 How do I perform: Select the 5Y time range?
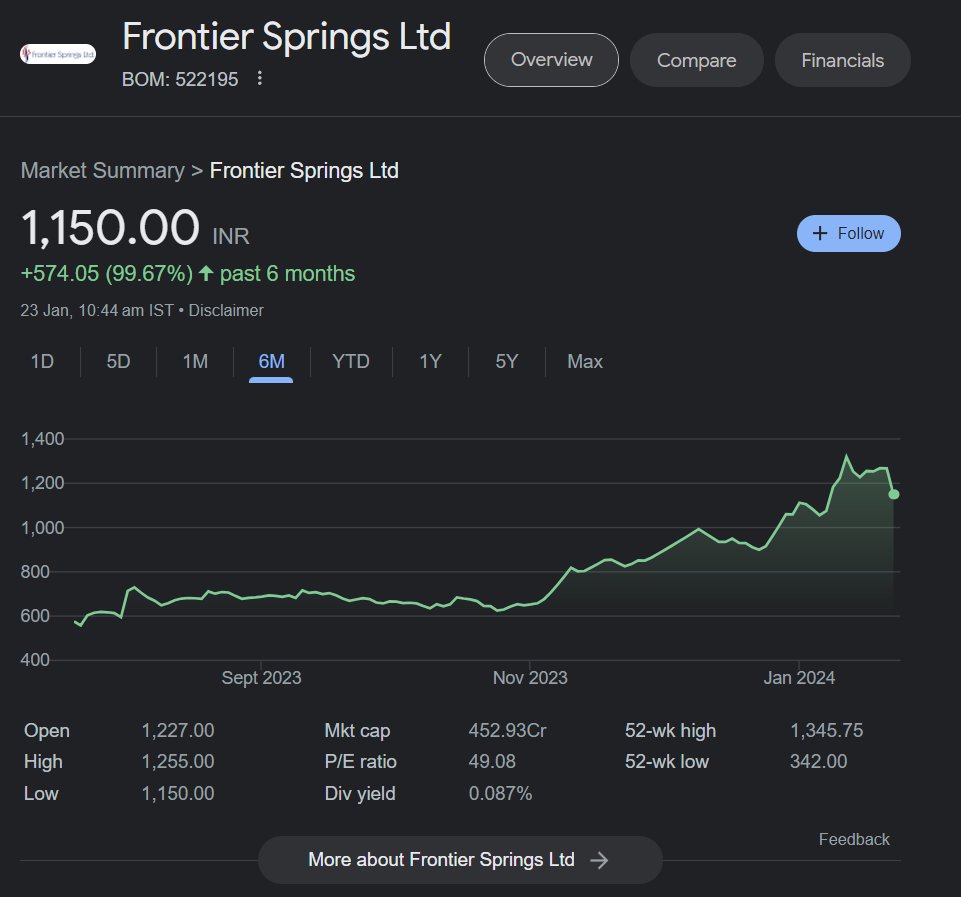507,361
